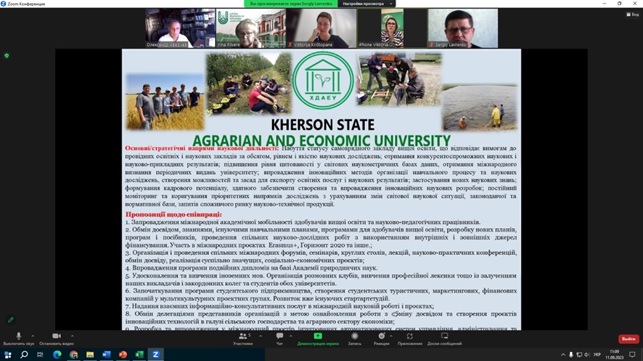Click the green encryption shield icon
643x361 pixels.
click(x=7, y=55)
